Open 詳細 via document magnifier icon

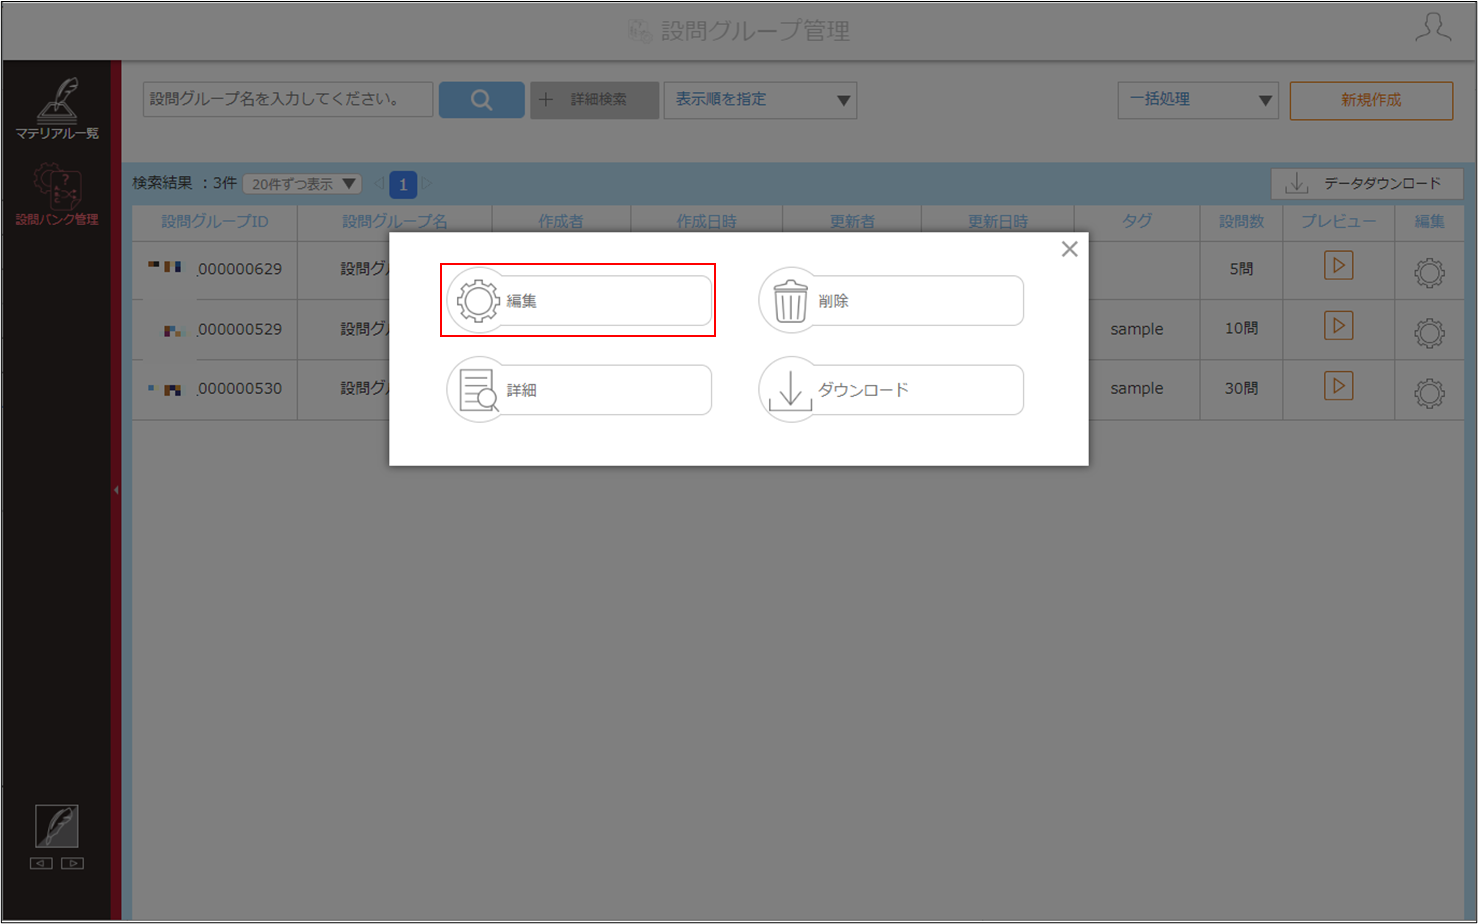[x=478, y=390]
